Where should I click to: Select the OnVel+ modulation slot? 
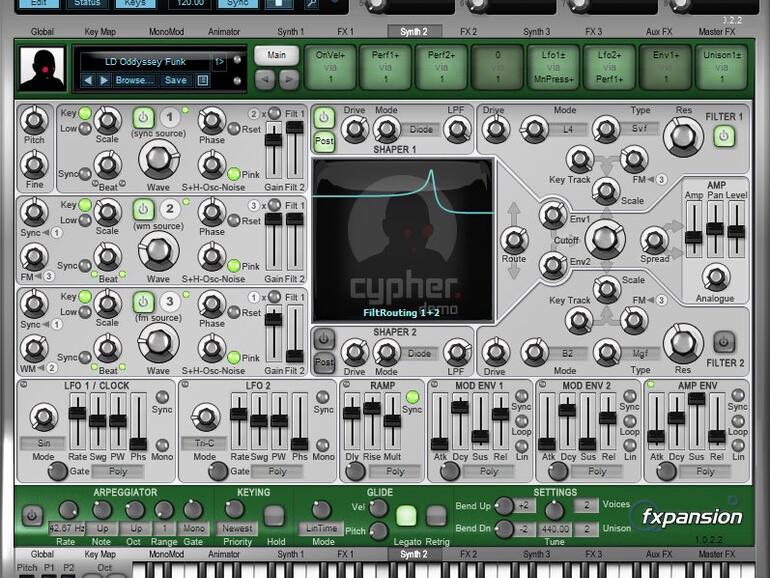pos(330,67)
